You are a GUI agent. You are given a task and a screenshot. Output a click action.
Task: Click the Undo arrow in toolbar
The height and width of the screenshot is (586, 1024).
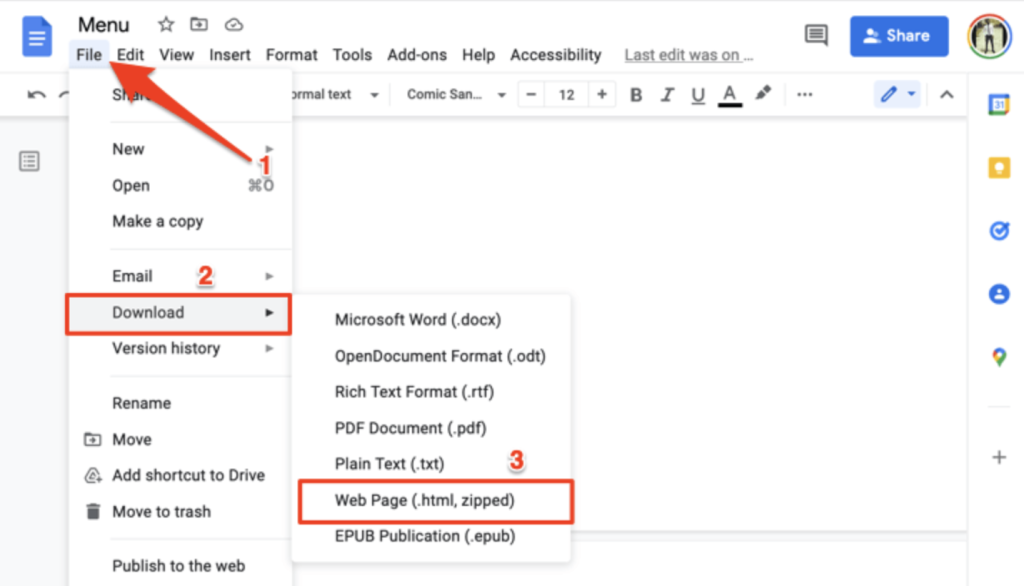click(x=37, y=95)
